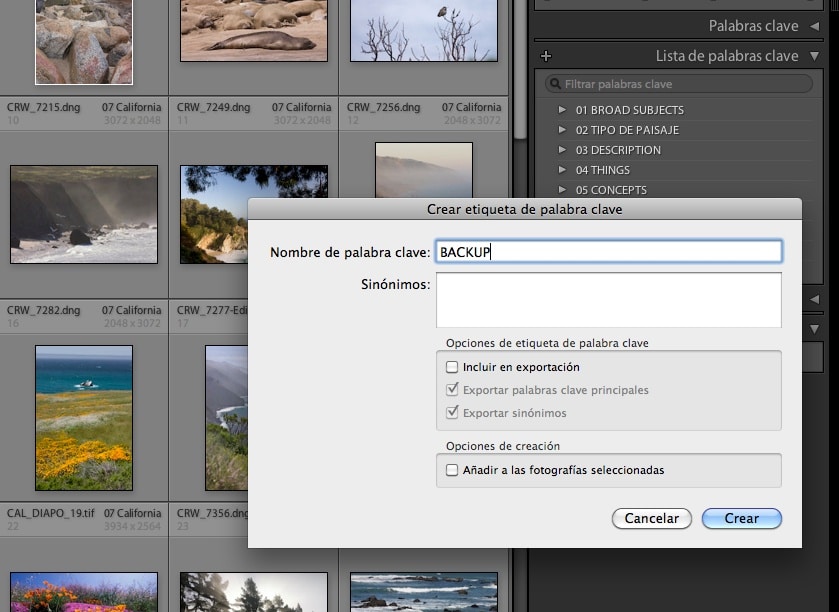Click the 07 California label beside CRW_7215.dng

(x=132, y=107)
